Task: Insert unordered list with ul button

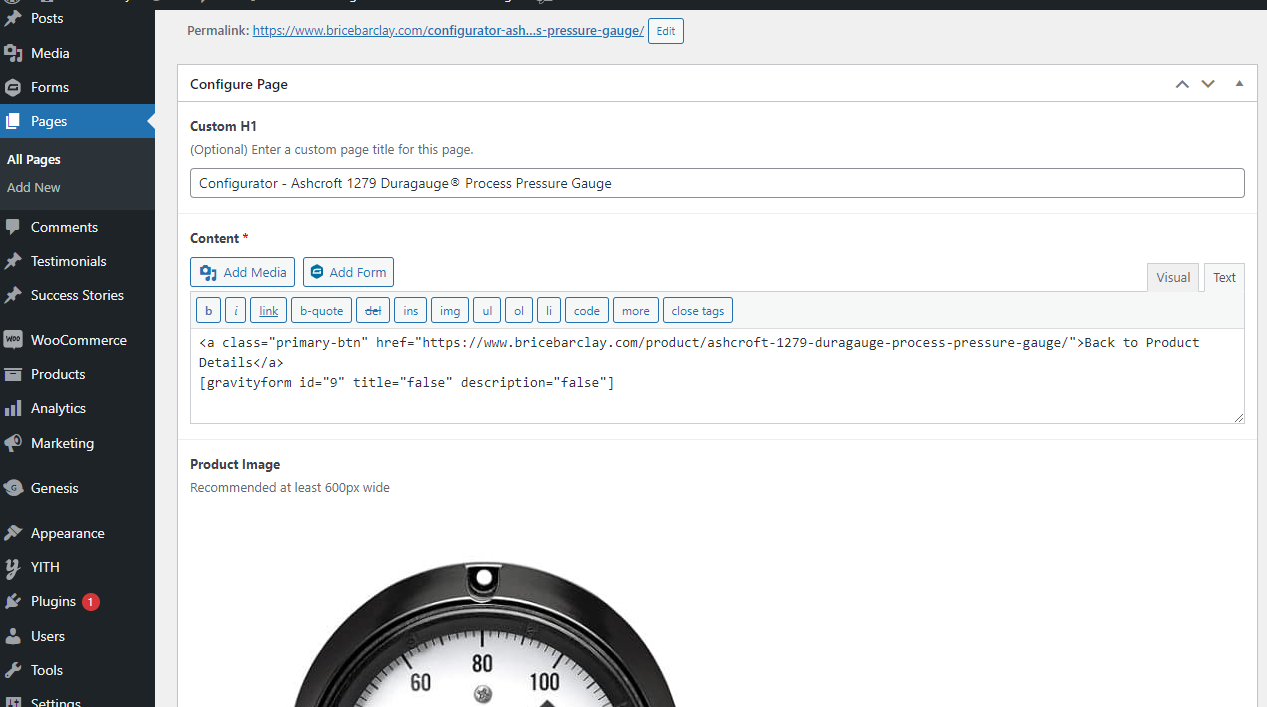Action: pyautogui.click(x=487, y=311)
